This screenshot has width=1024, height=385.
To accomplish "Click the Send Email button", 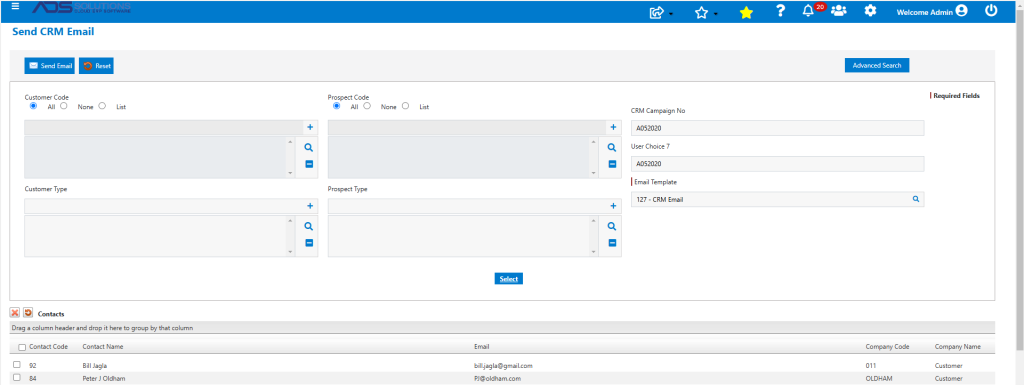I will pos(50,66).
